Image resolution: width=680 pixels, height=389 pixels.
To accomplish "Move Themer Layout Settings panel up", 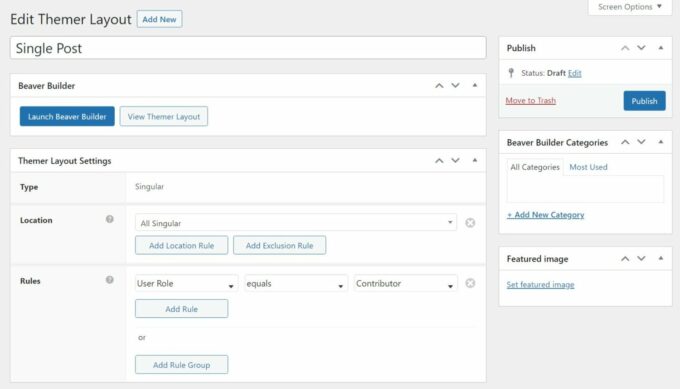I will click(439, 161).
